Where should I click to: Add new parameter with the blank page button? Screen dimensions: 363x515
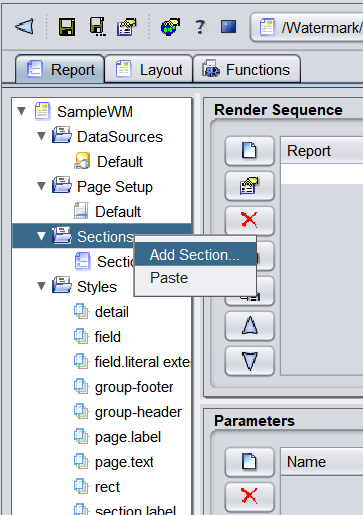click(249, 462)
